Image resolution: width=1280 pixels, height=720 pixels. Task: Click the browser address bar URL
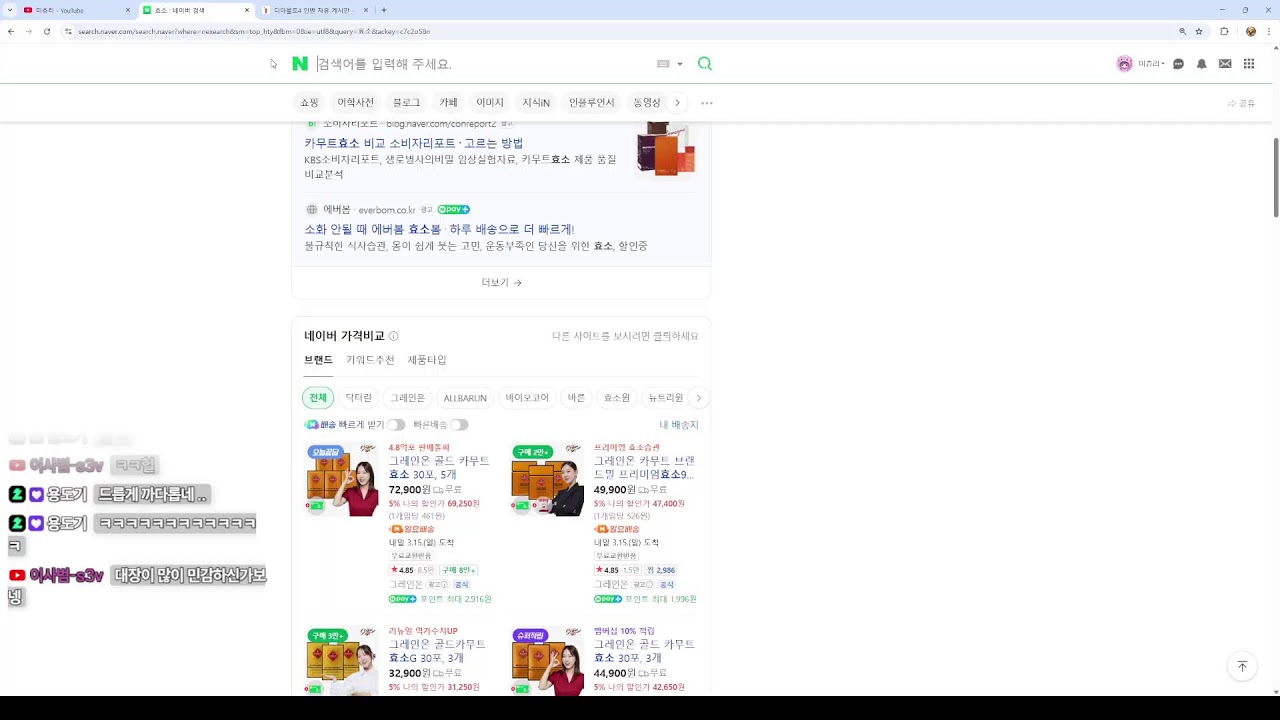click(254, 31)
